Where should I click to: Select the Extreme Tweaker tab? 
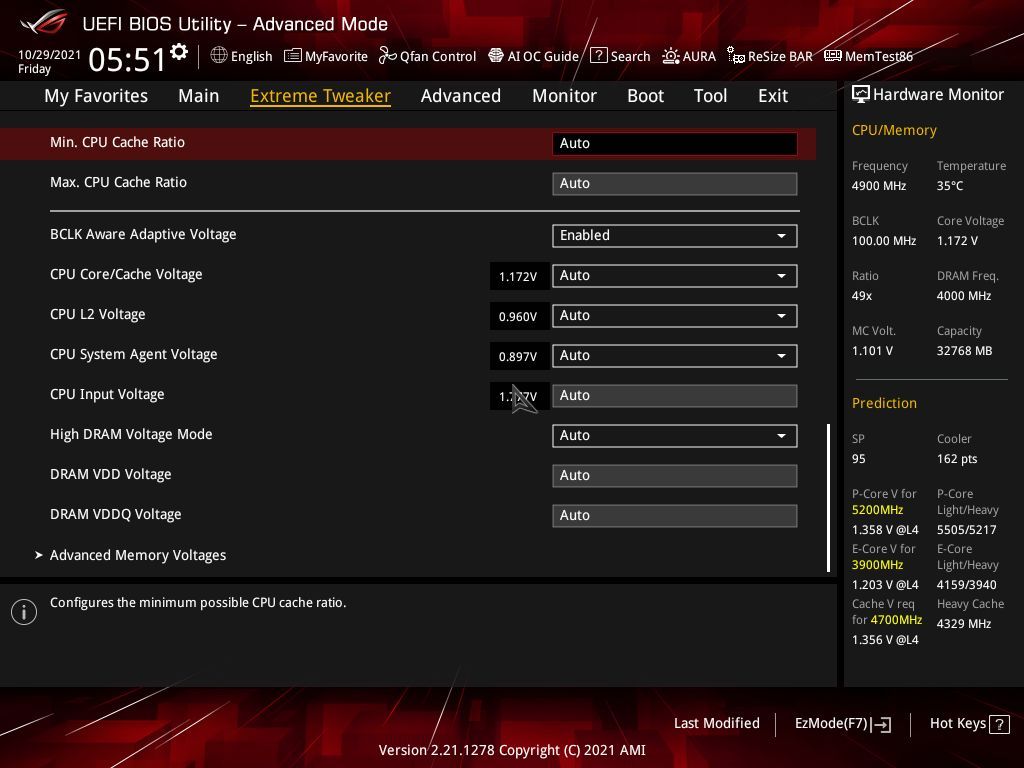click(321, 96)
